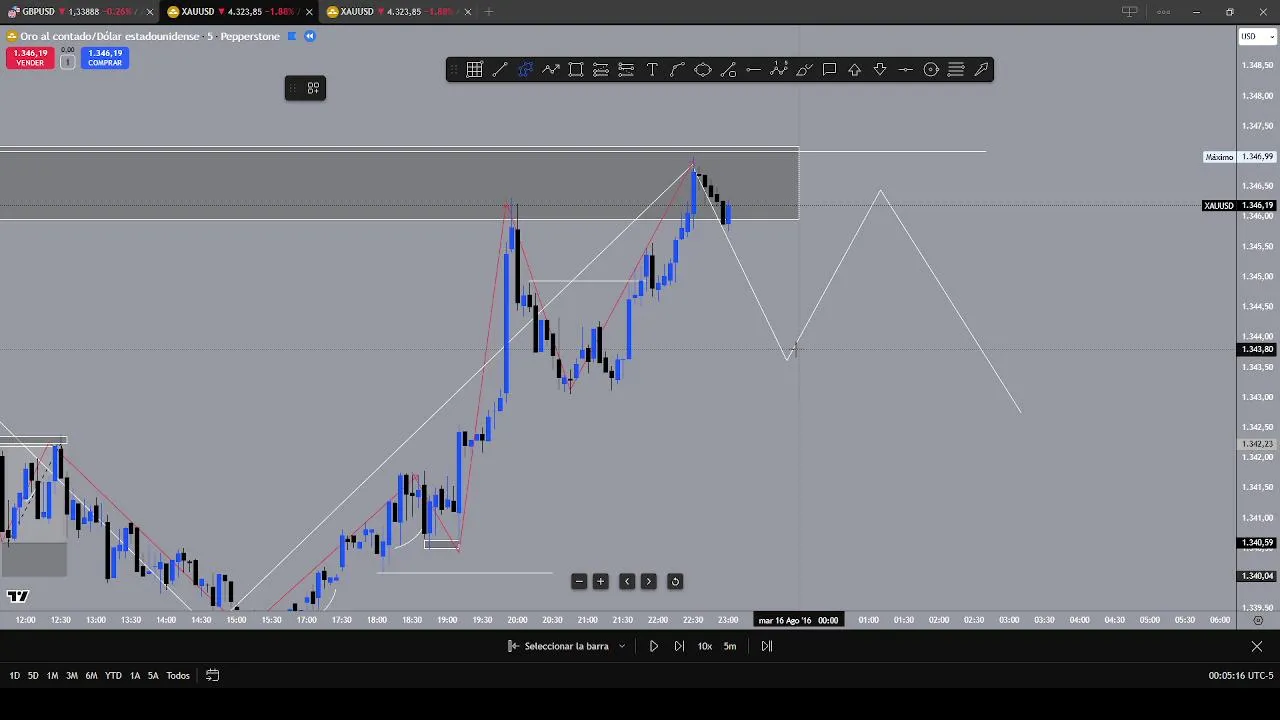Open the go-to-date calendar
Screen dimensions: 1280x720
coord(212,676)
